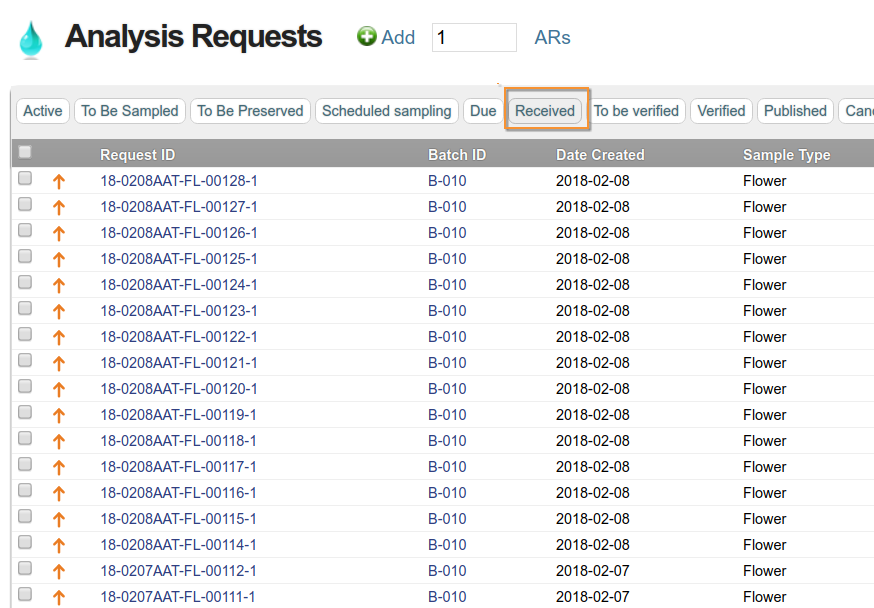Screen dimensions: 874x608
Task: Click orange arrow icon for request 18-0208AAT-FL-00128-1
Action: [x=58, y=182]
